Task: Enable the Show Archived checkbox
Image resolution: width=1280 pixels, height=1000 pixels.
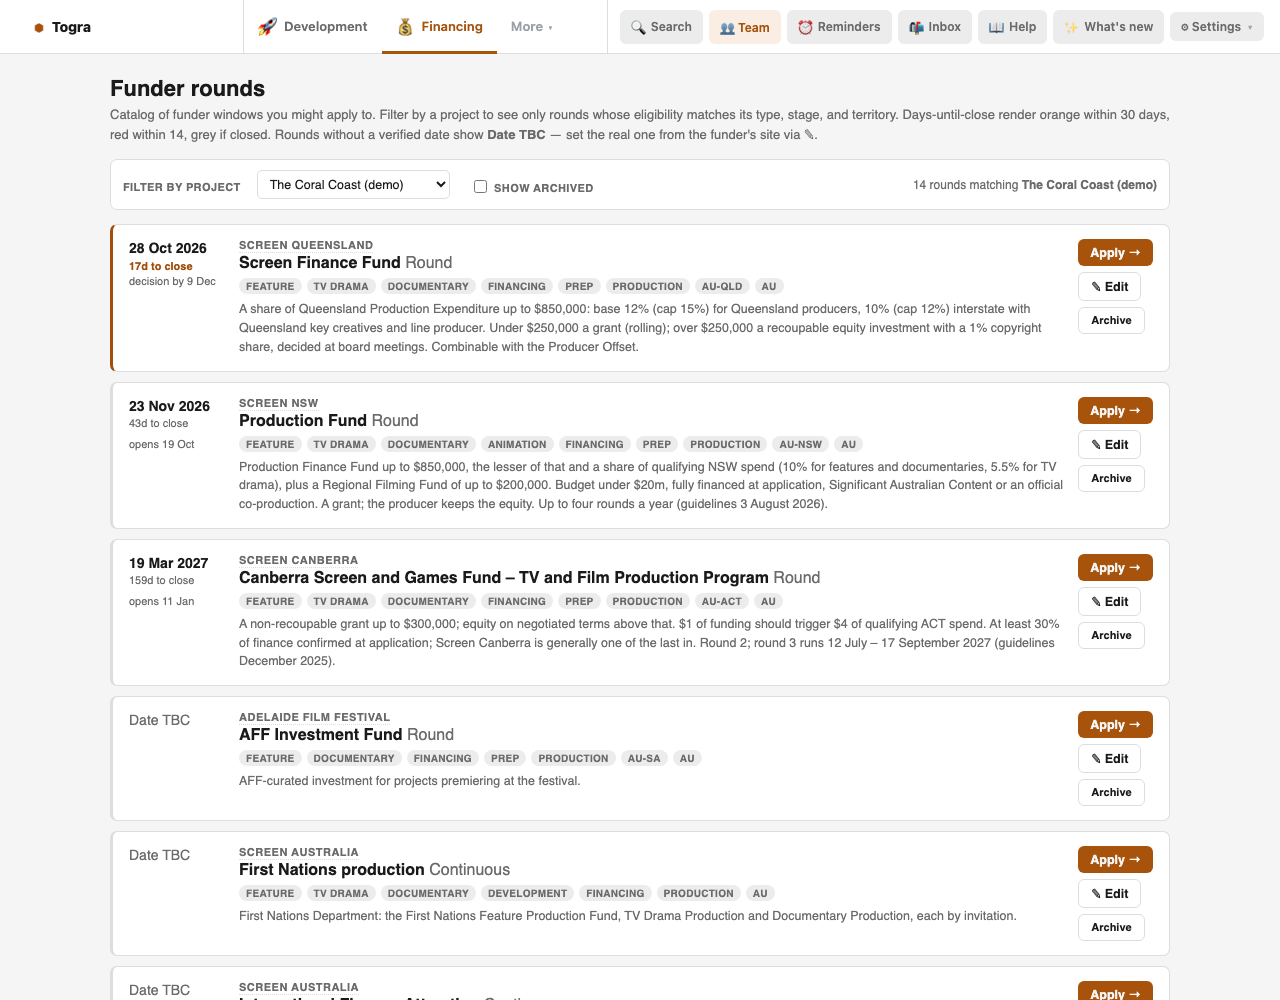Action: tap(480, 186)
